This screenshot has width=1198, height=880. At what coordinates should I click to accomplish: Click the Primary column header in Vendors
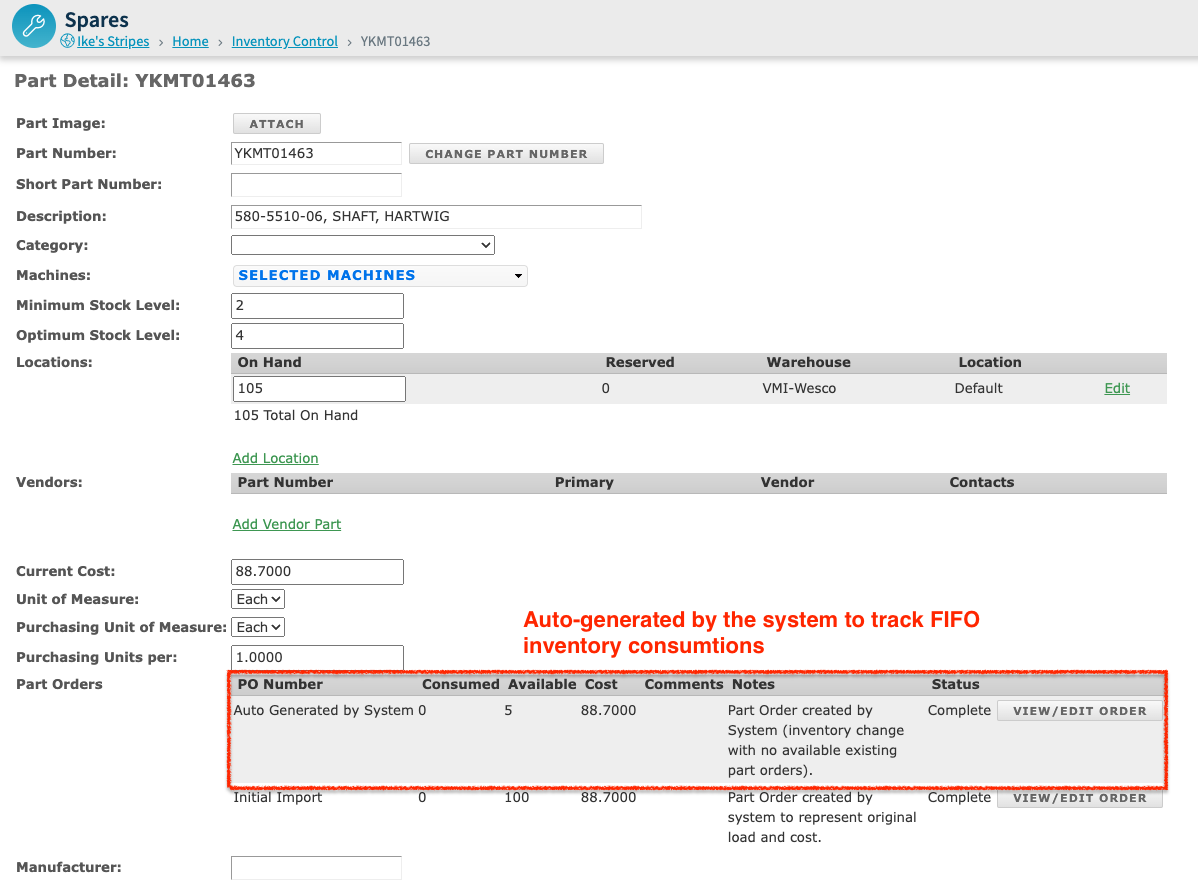coord(584,483)
